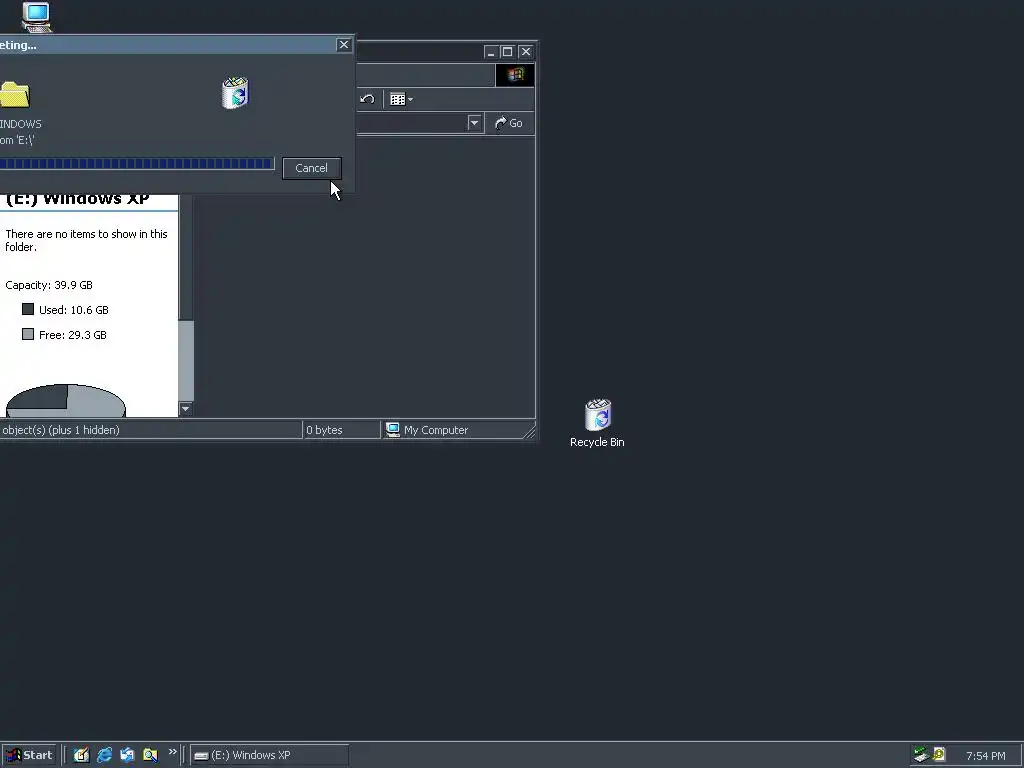Launch Internet Explorer from quick launch

pos(104,755)
